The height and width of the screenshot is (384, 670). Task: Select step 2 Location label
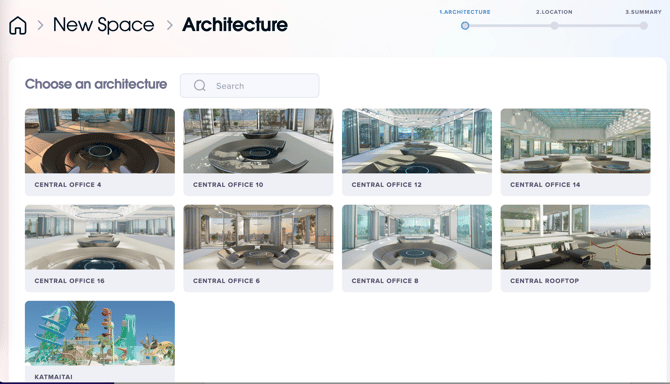pyautogui.click(x=554, y=12)
